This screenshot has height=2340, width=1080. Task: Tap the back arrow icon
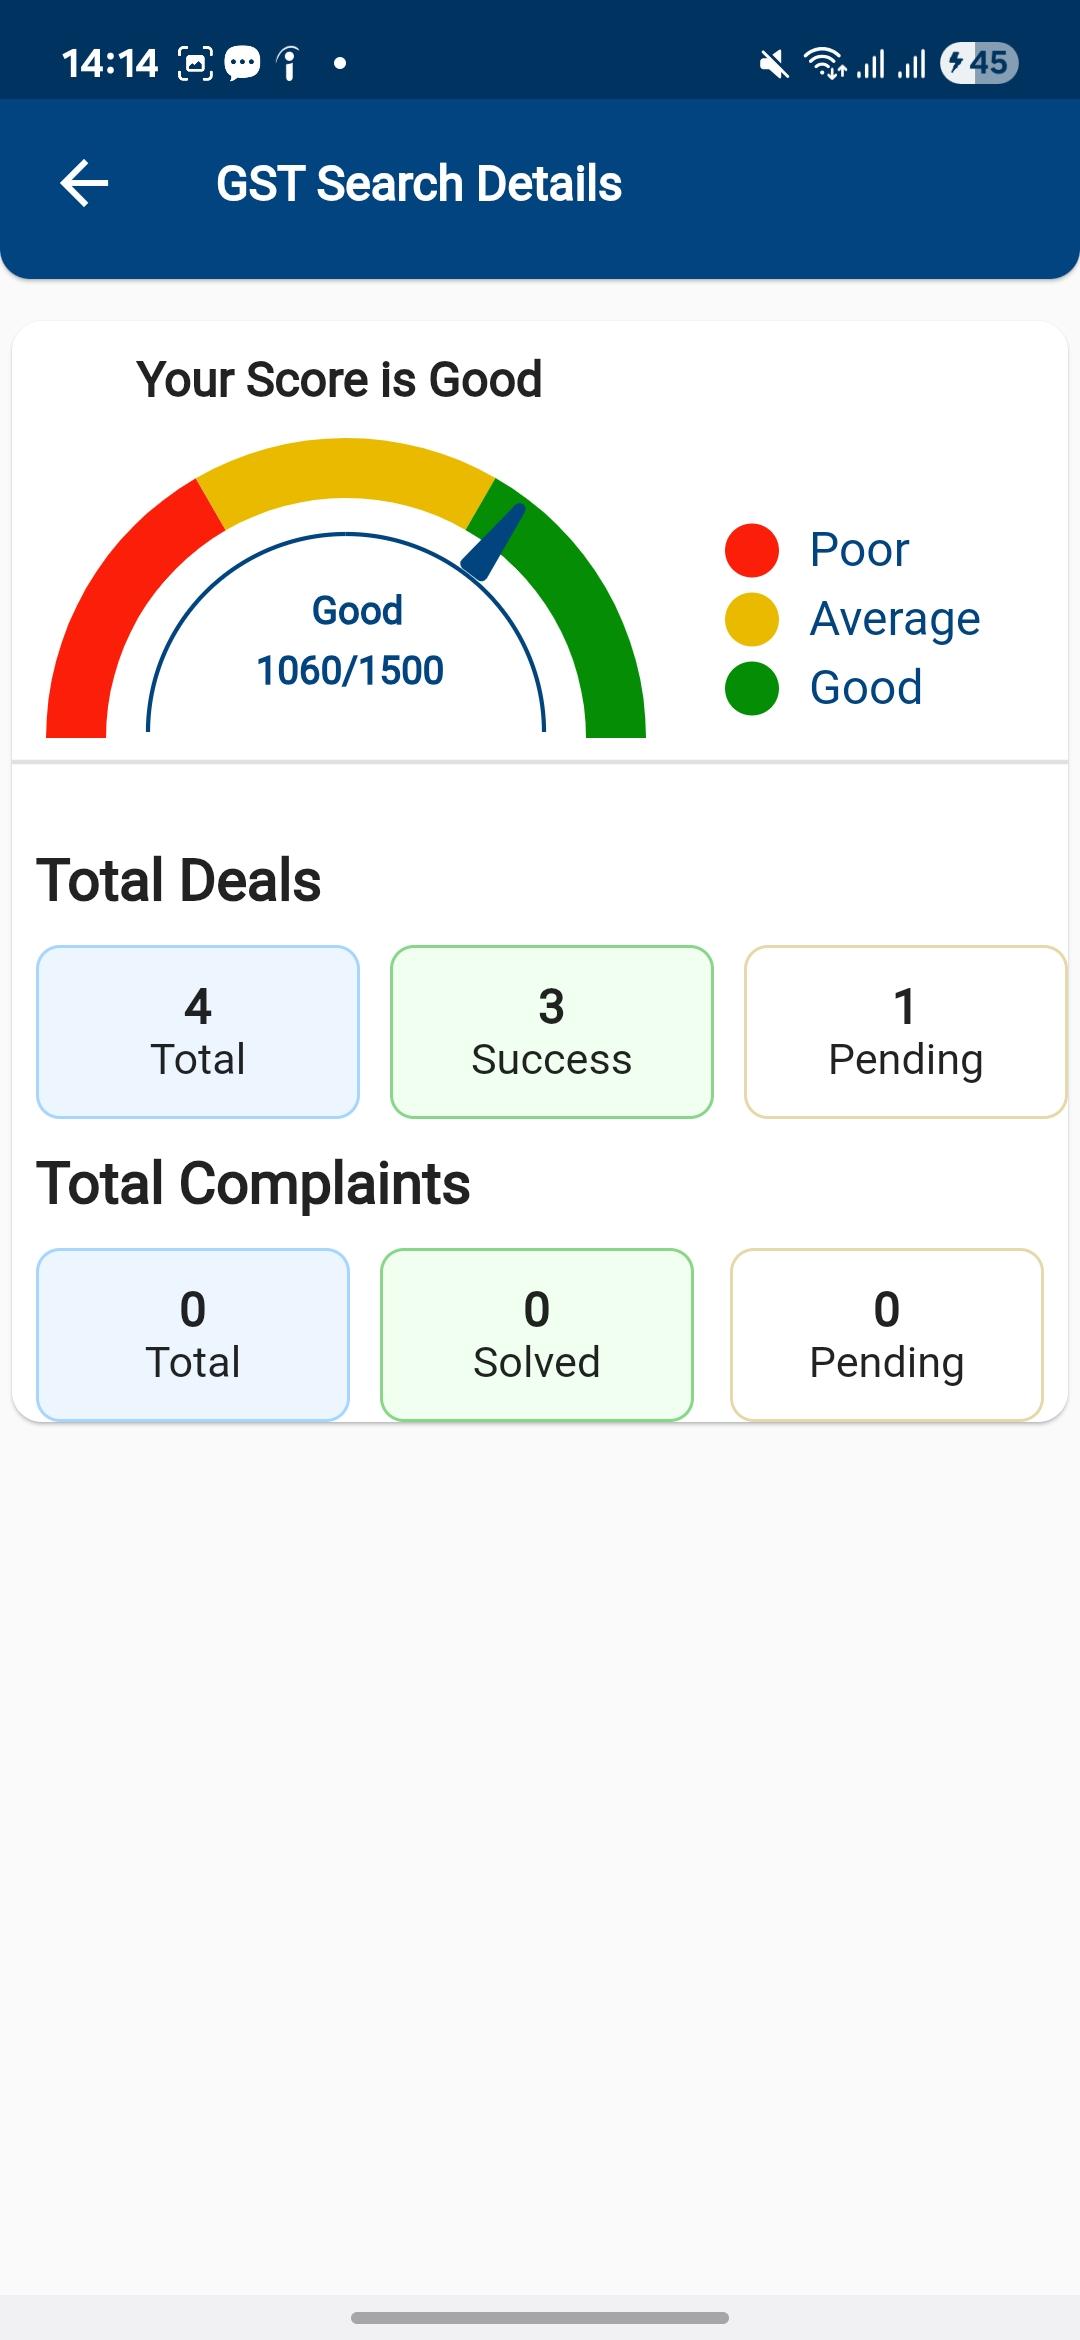coord(84,184)
